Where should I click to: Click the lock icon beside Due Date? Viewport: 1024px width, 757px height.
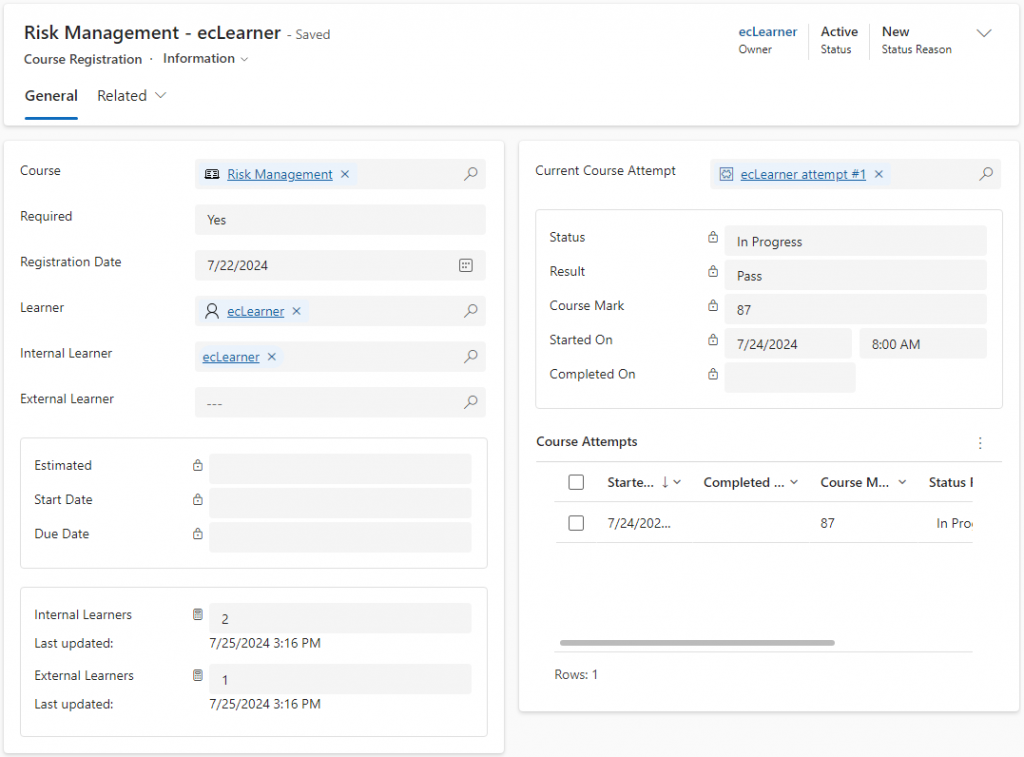[x=198, y=534]
